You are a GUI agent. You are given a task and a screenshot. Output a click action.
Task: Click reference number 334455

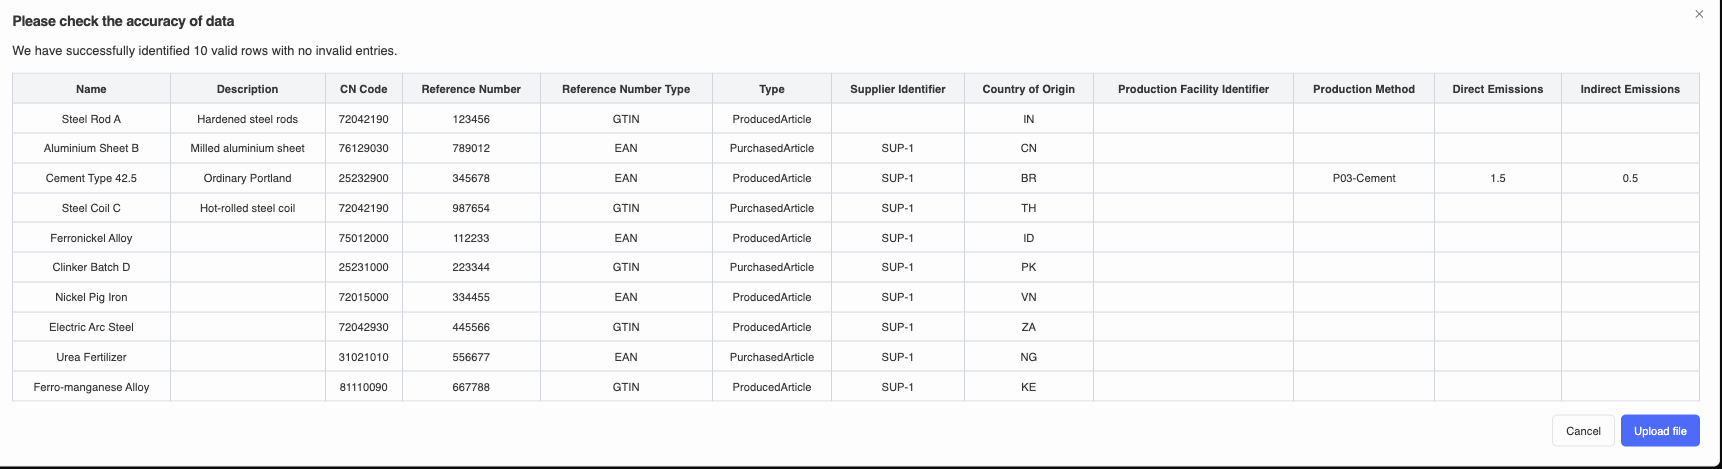point(471,297)
